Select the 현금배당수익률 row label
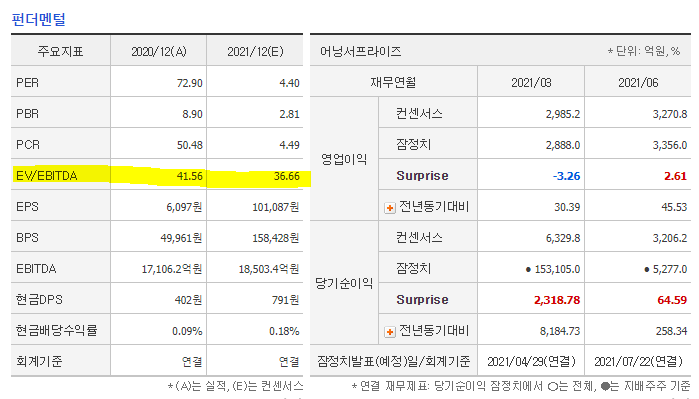The image size is (699, 399). pos(57,330)
